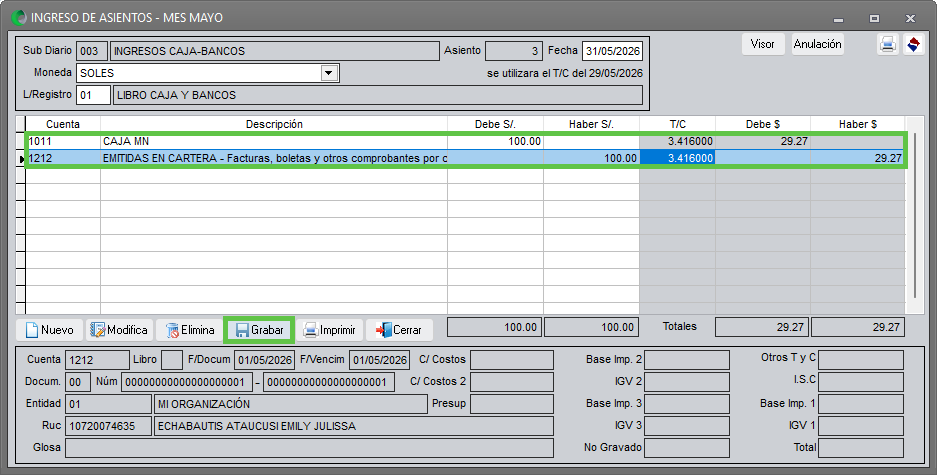Click the Docum. type field 00

pos(78,382)
